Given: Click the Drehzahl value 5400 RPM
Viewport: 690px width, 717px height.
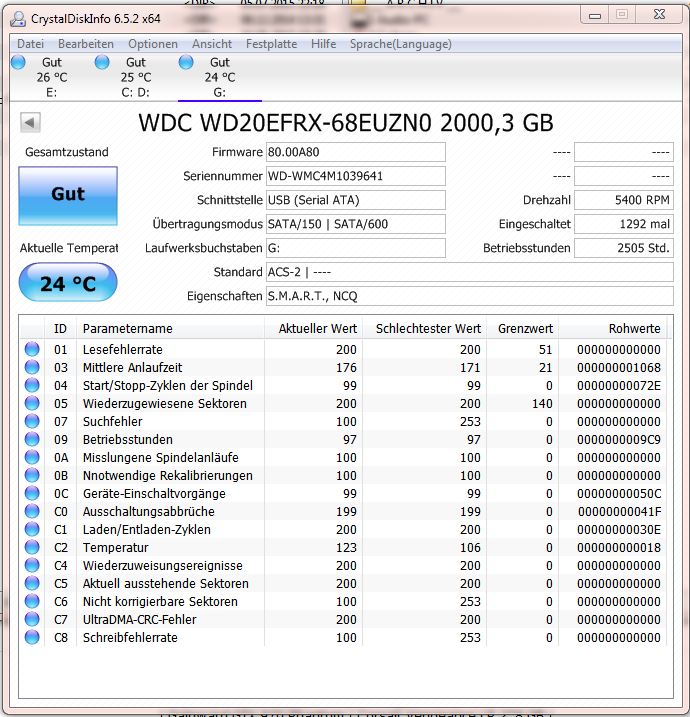Looking at the screenshot, I should pyautogui.click(x=624, y=200).
